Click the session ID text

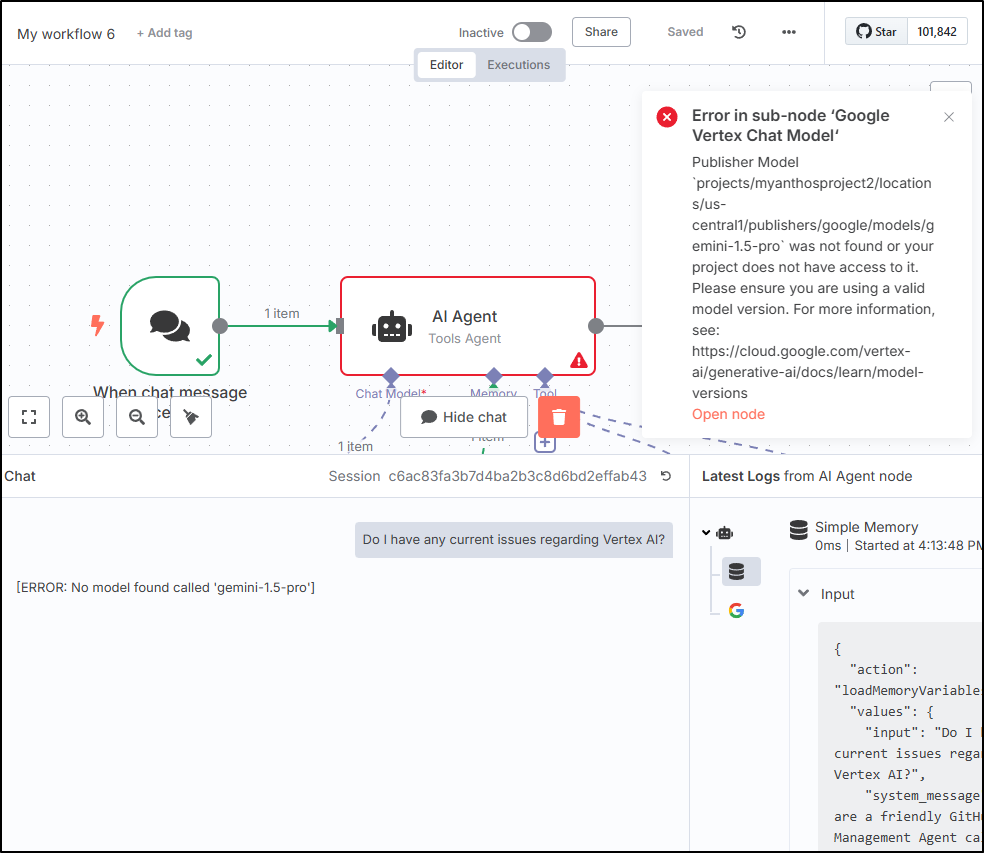(517, 476)
